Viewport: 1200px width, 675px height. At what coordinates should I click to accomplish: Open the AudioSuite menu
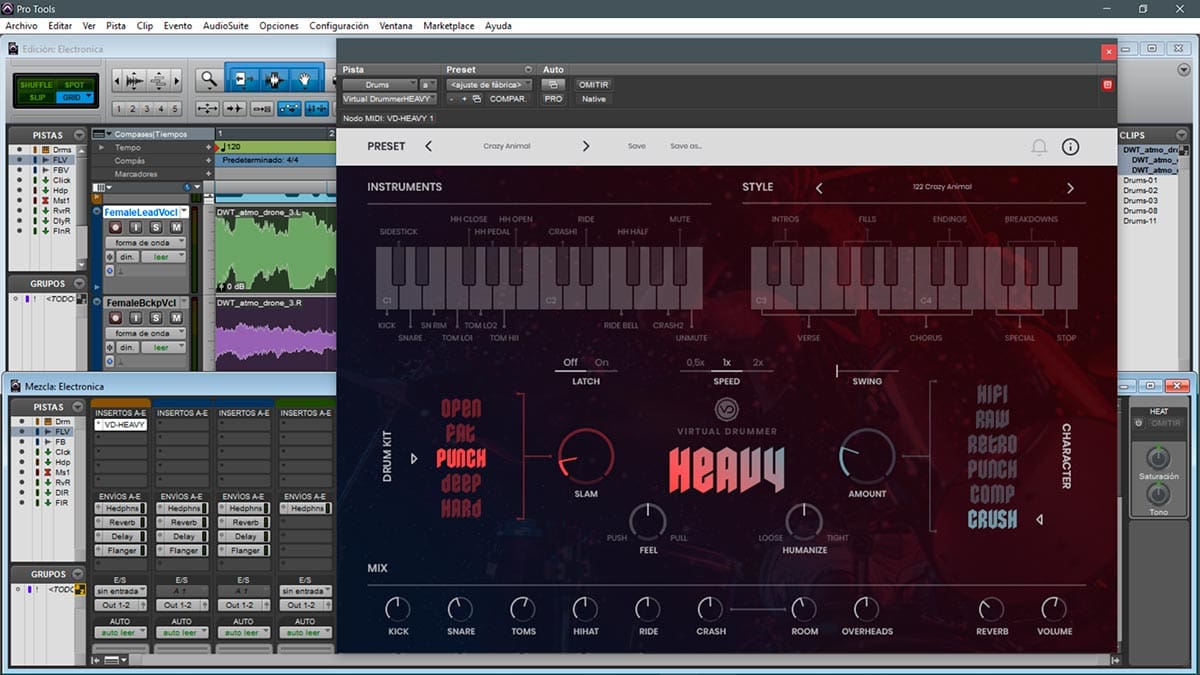(226, 25)
